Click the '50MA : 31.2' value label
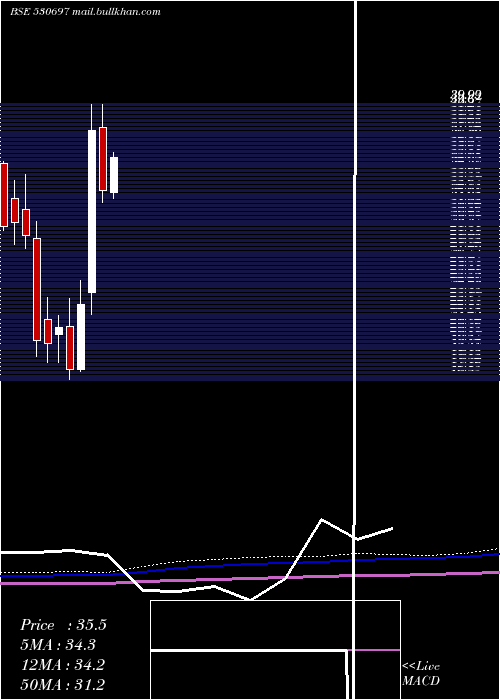Image resolution: width=500 pixels, height=700 pixels. click(63, 684)
